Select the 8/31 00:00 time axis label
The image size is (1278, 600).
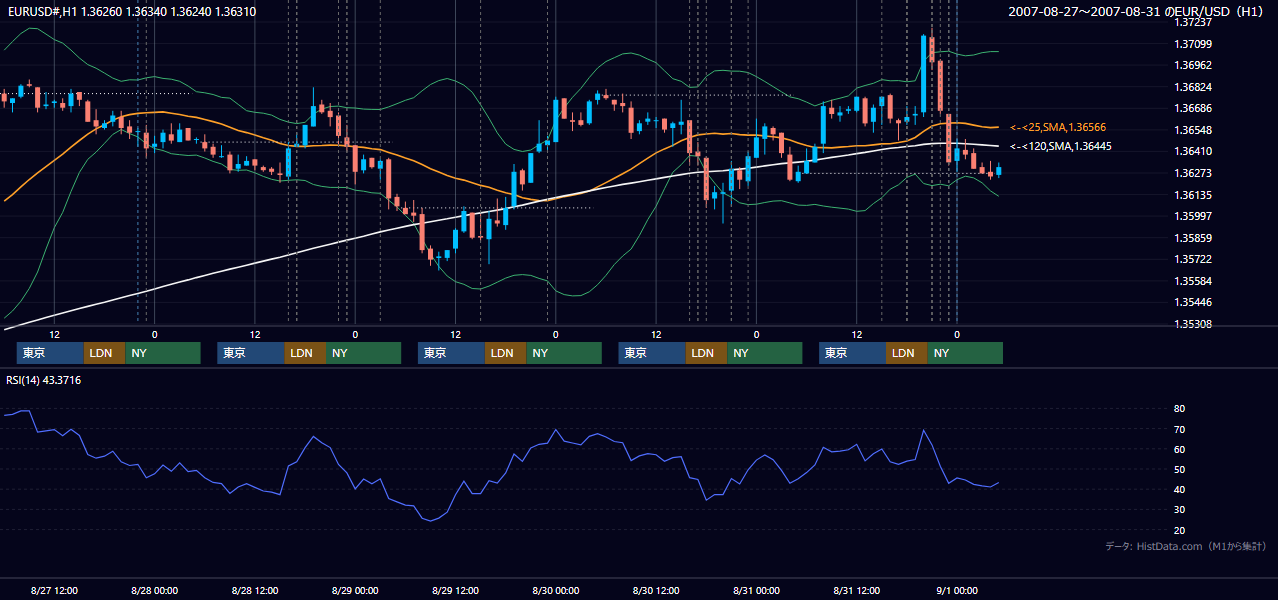pos(756,590)
